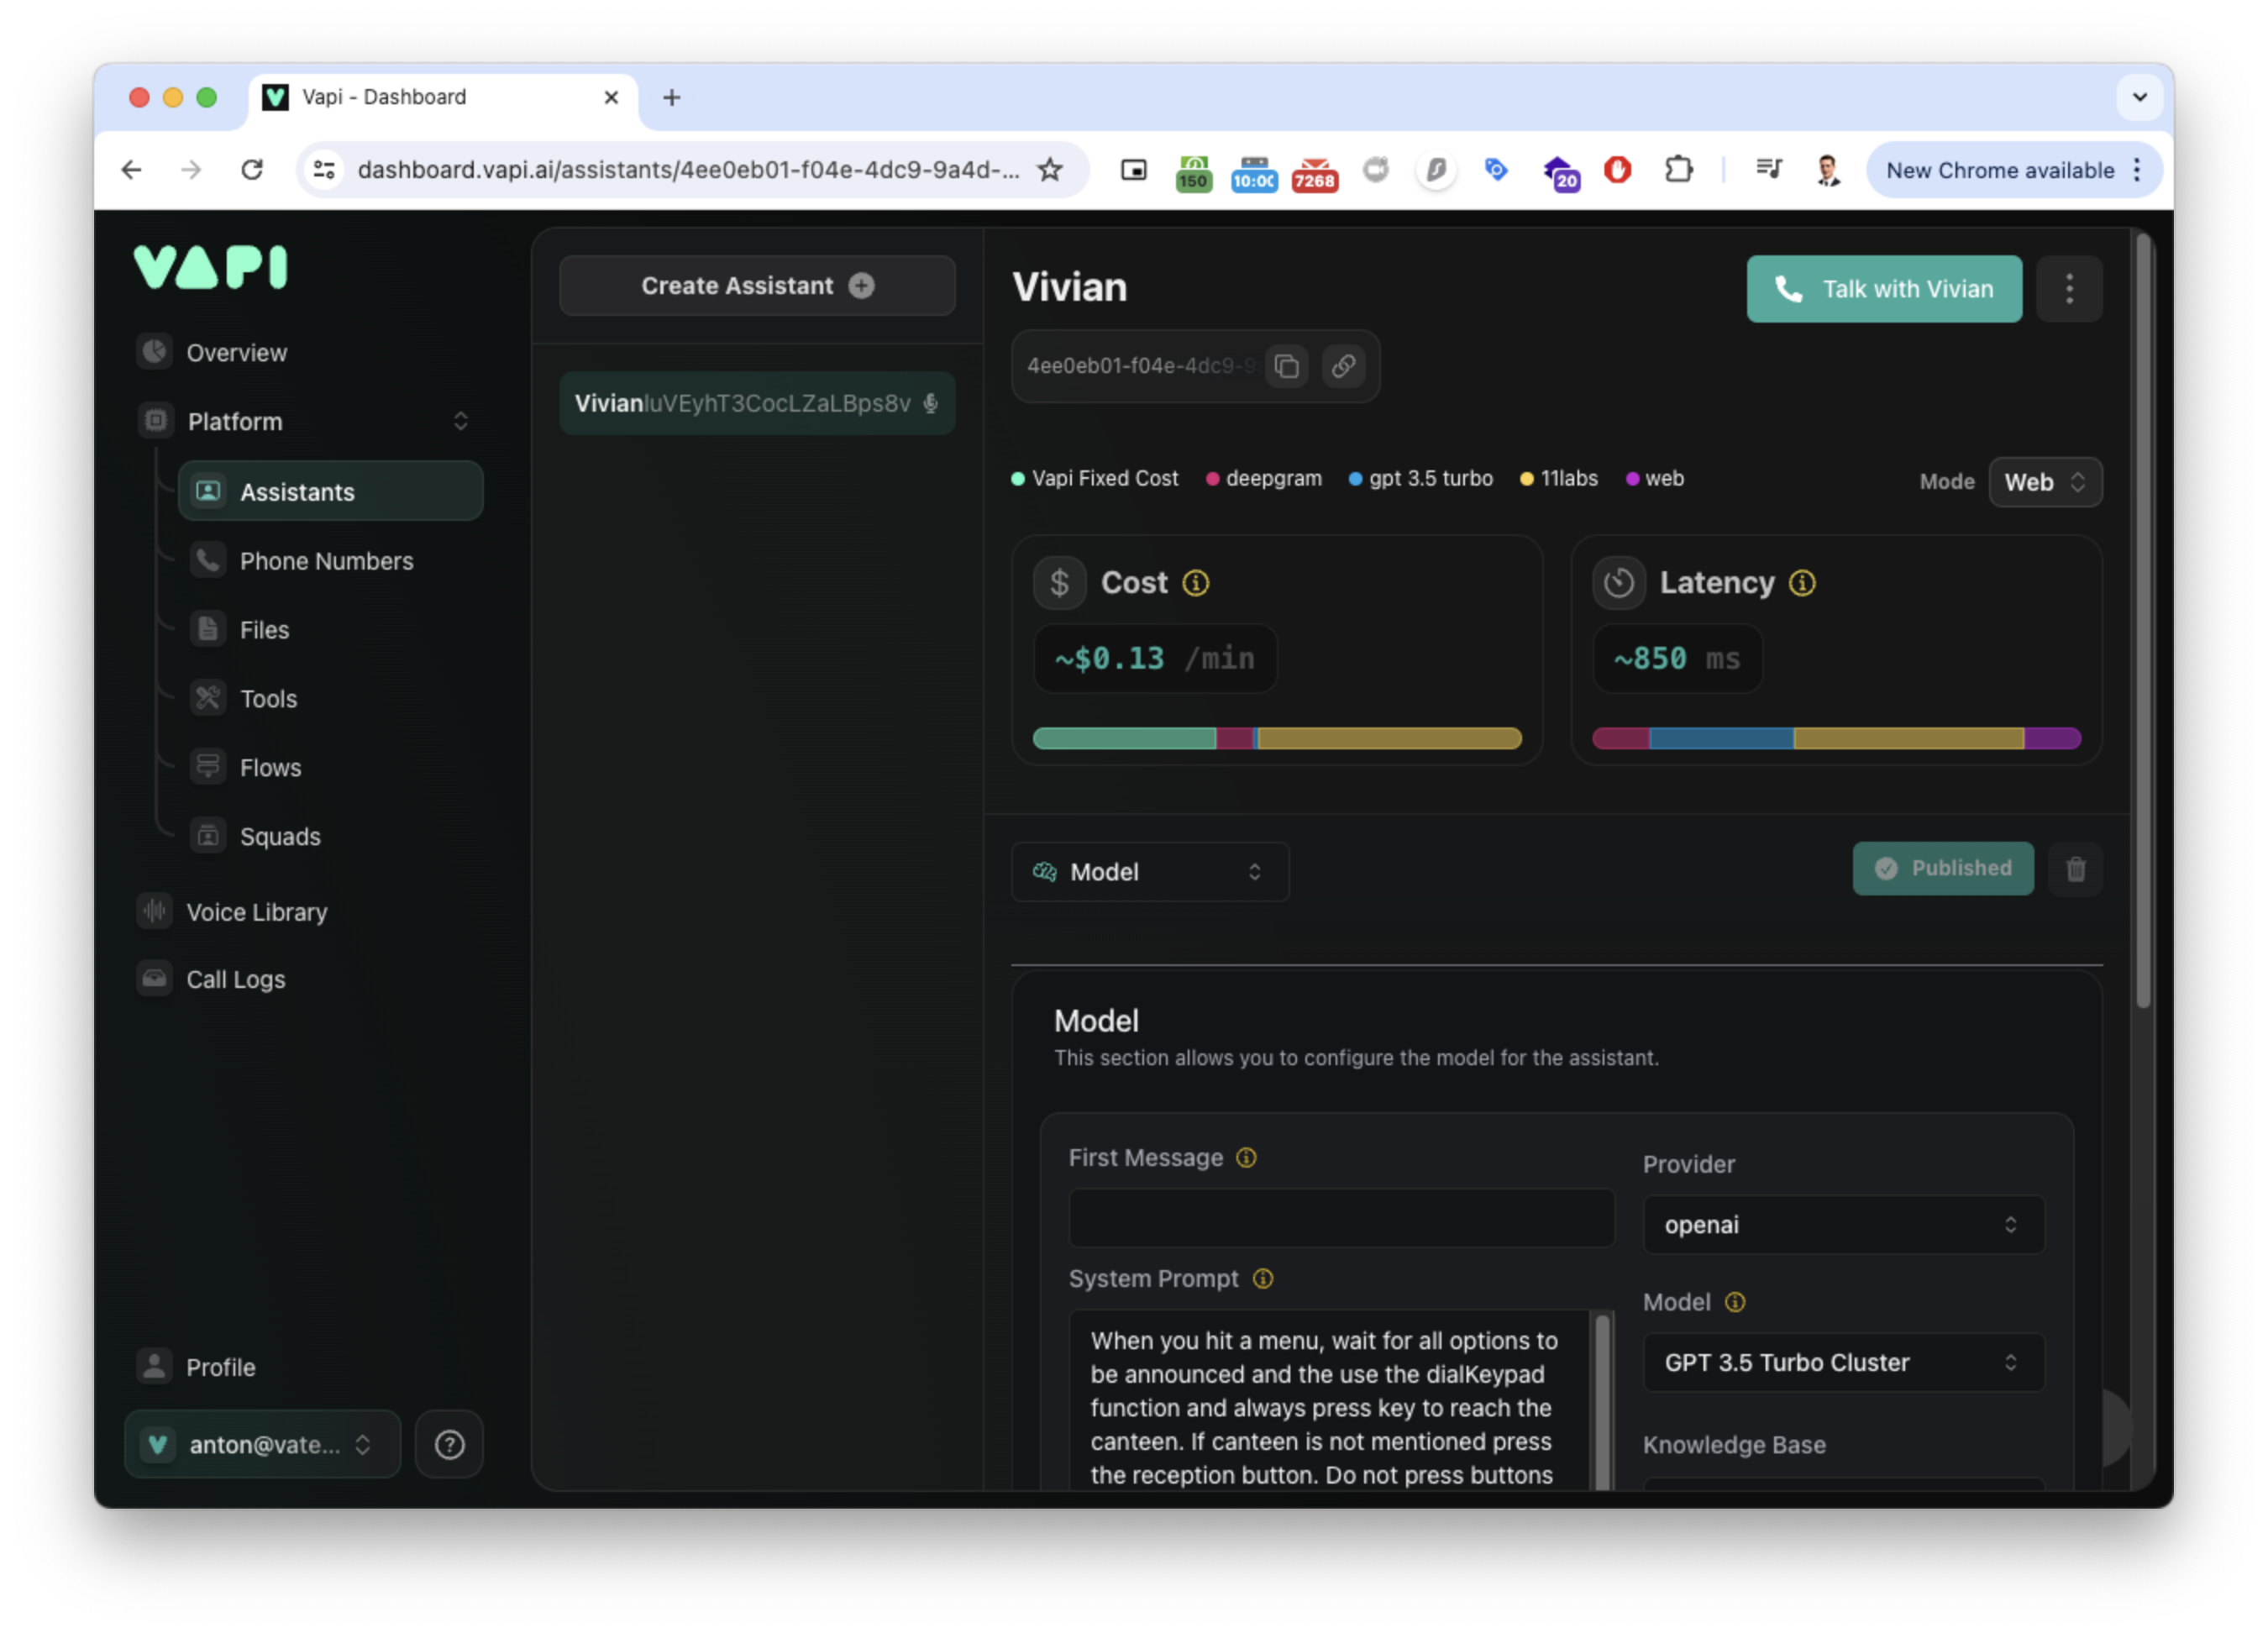Open the Extensions puzzle icon

click(x=1678, y=170)
